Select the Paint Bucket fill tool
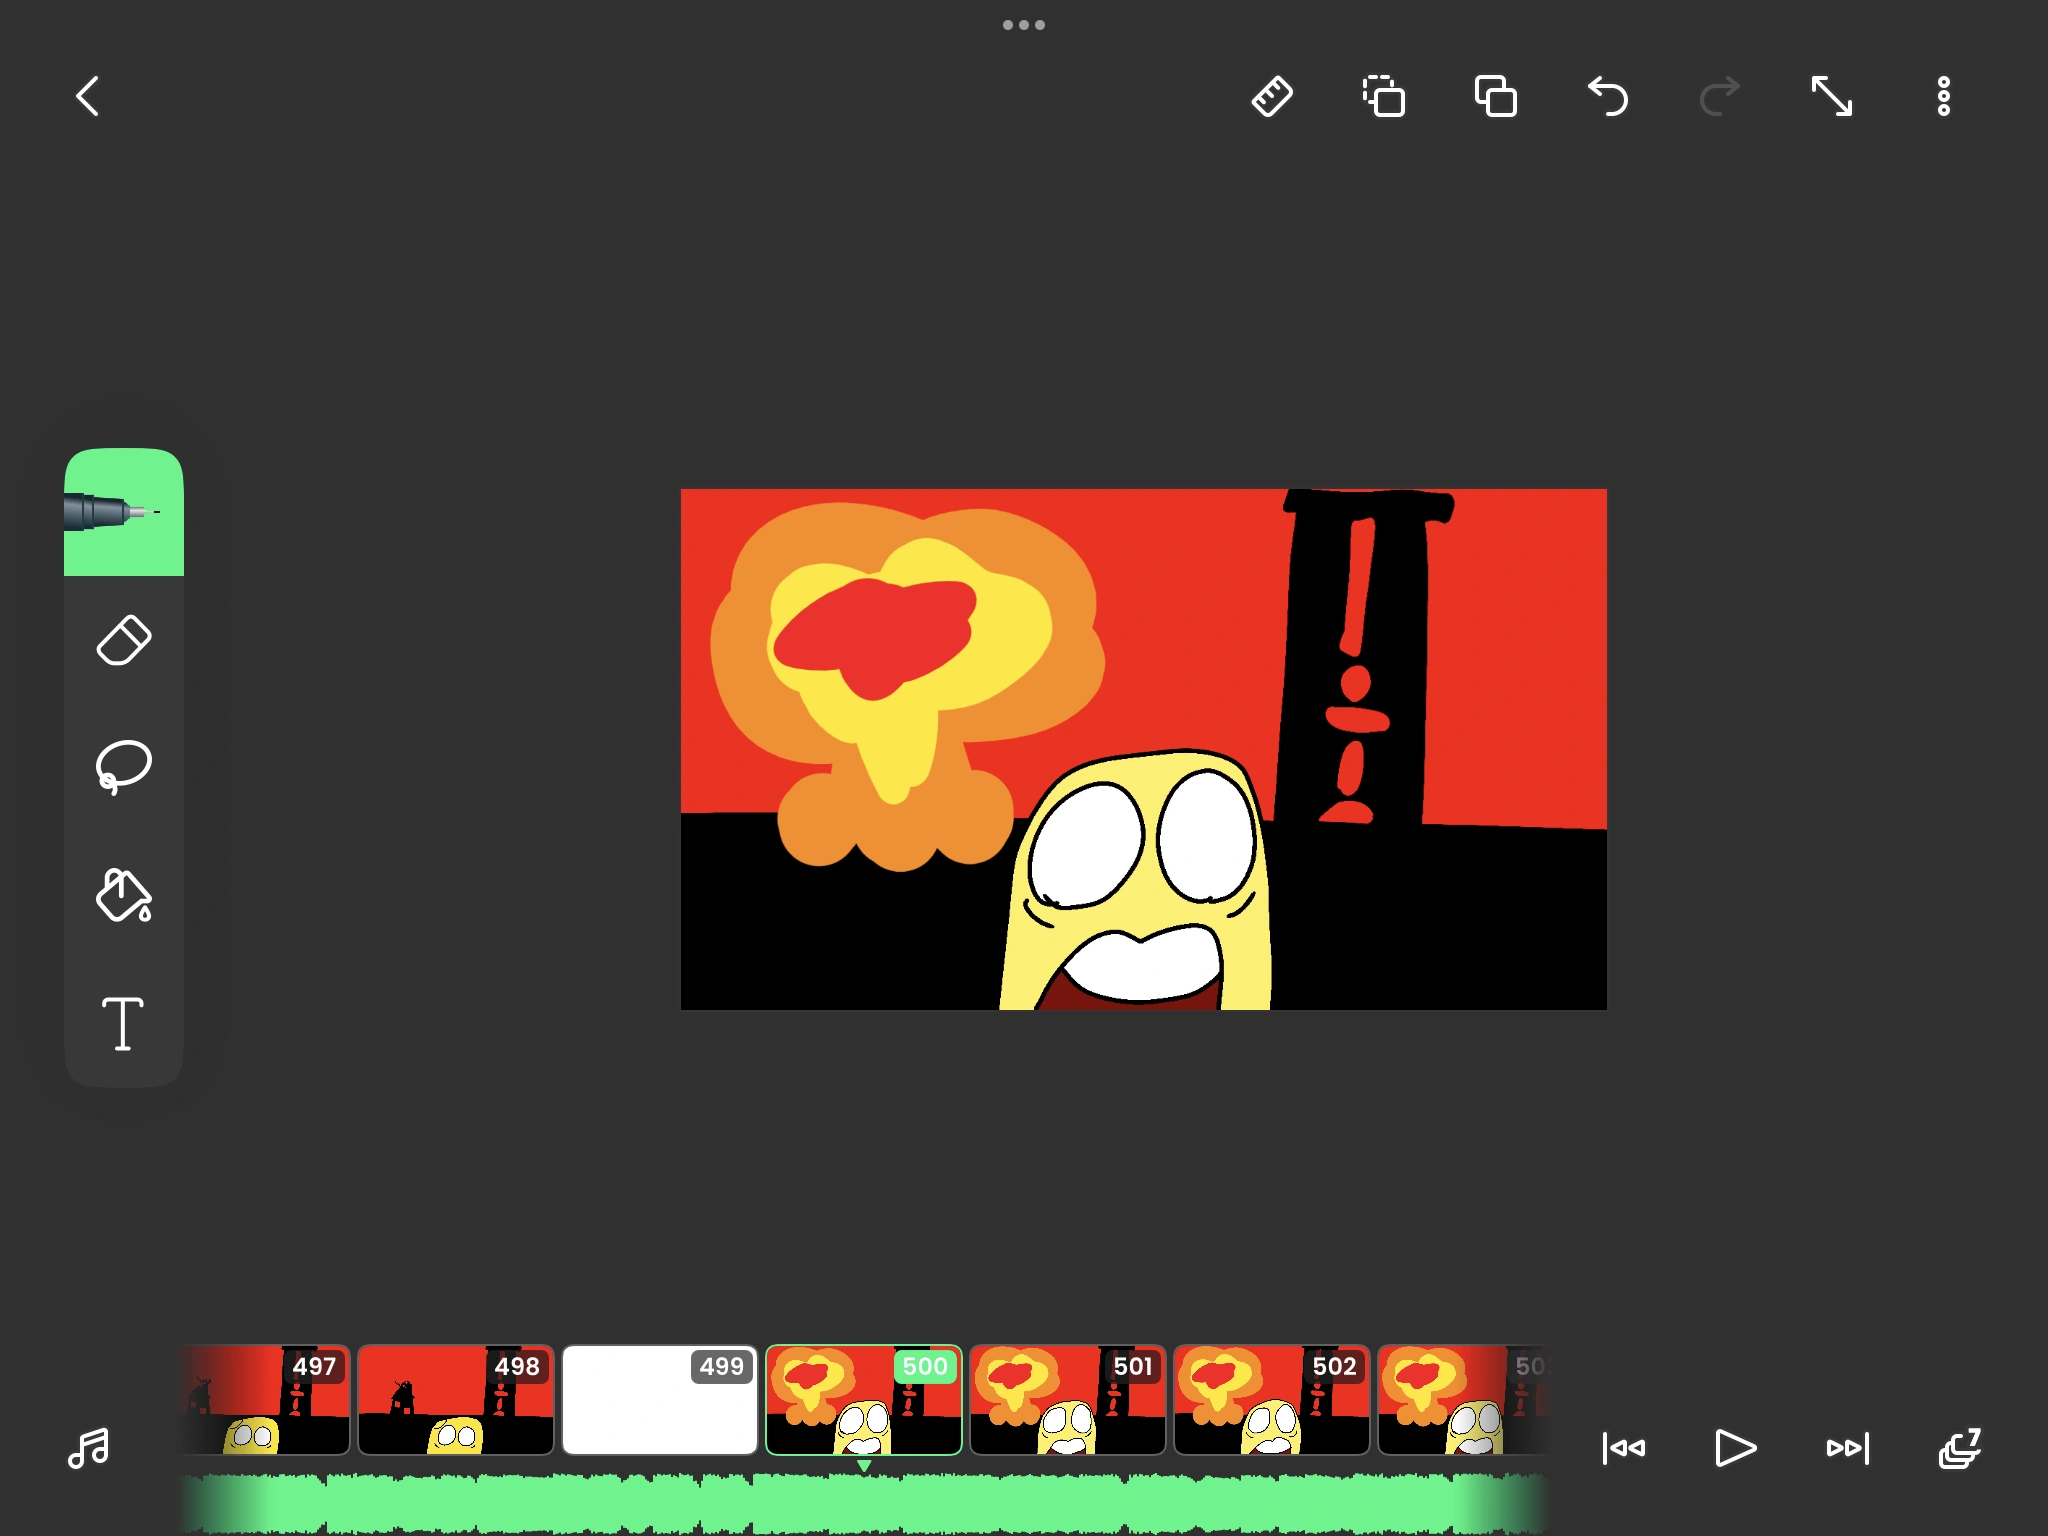Image resolution: width=2048 pixels, height=1536 pixels. click(x=123, y=895)
